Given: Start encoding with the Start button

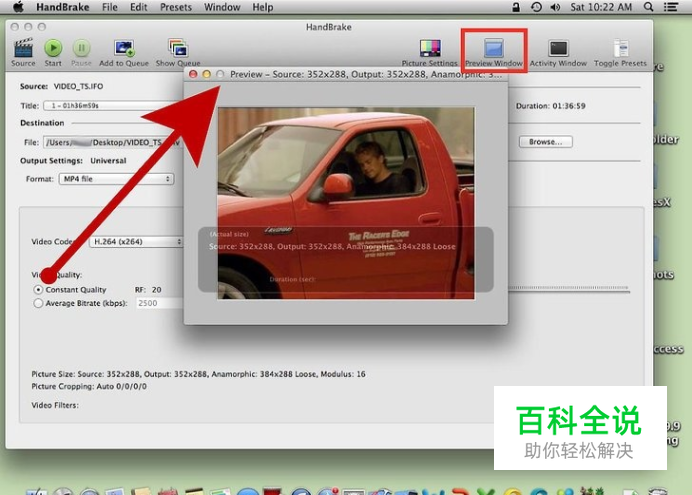Looking at the screenshot, I should pos(53,52).
